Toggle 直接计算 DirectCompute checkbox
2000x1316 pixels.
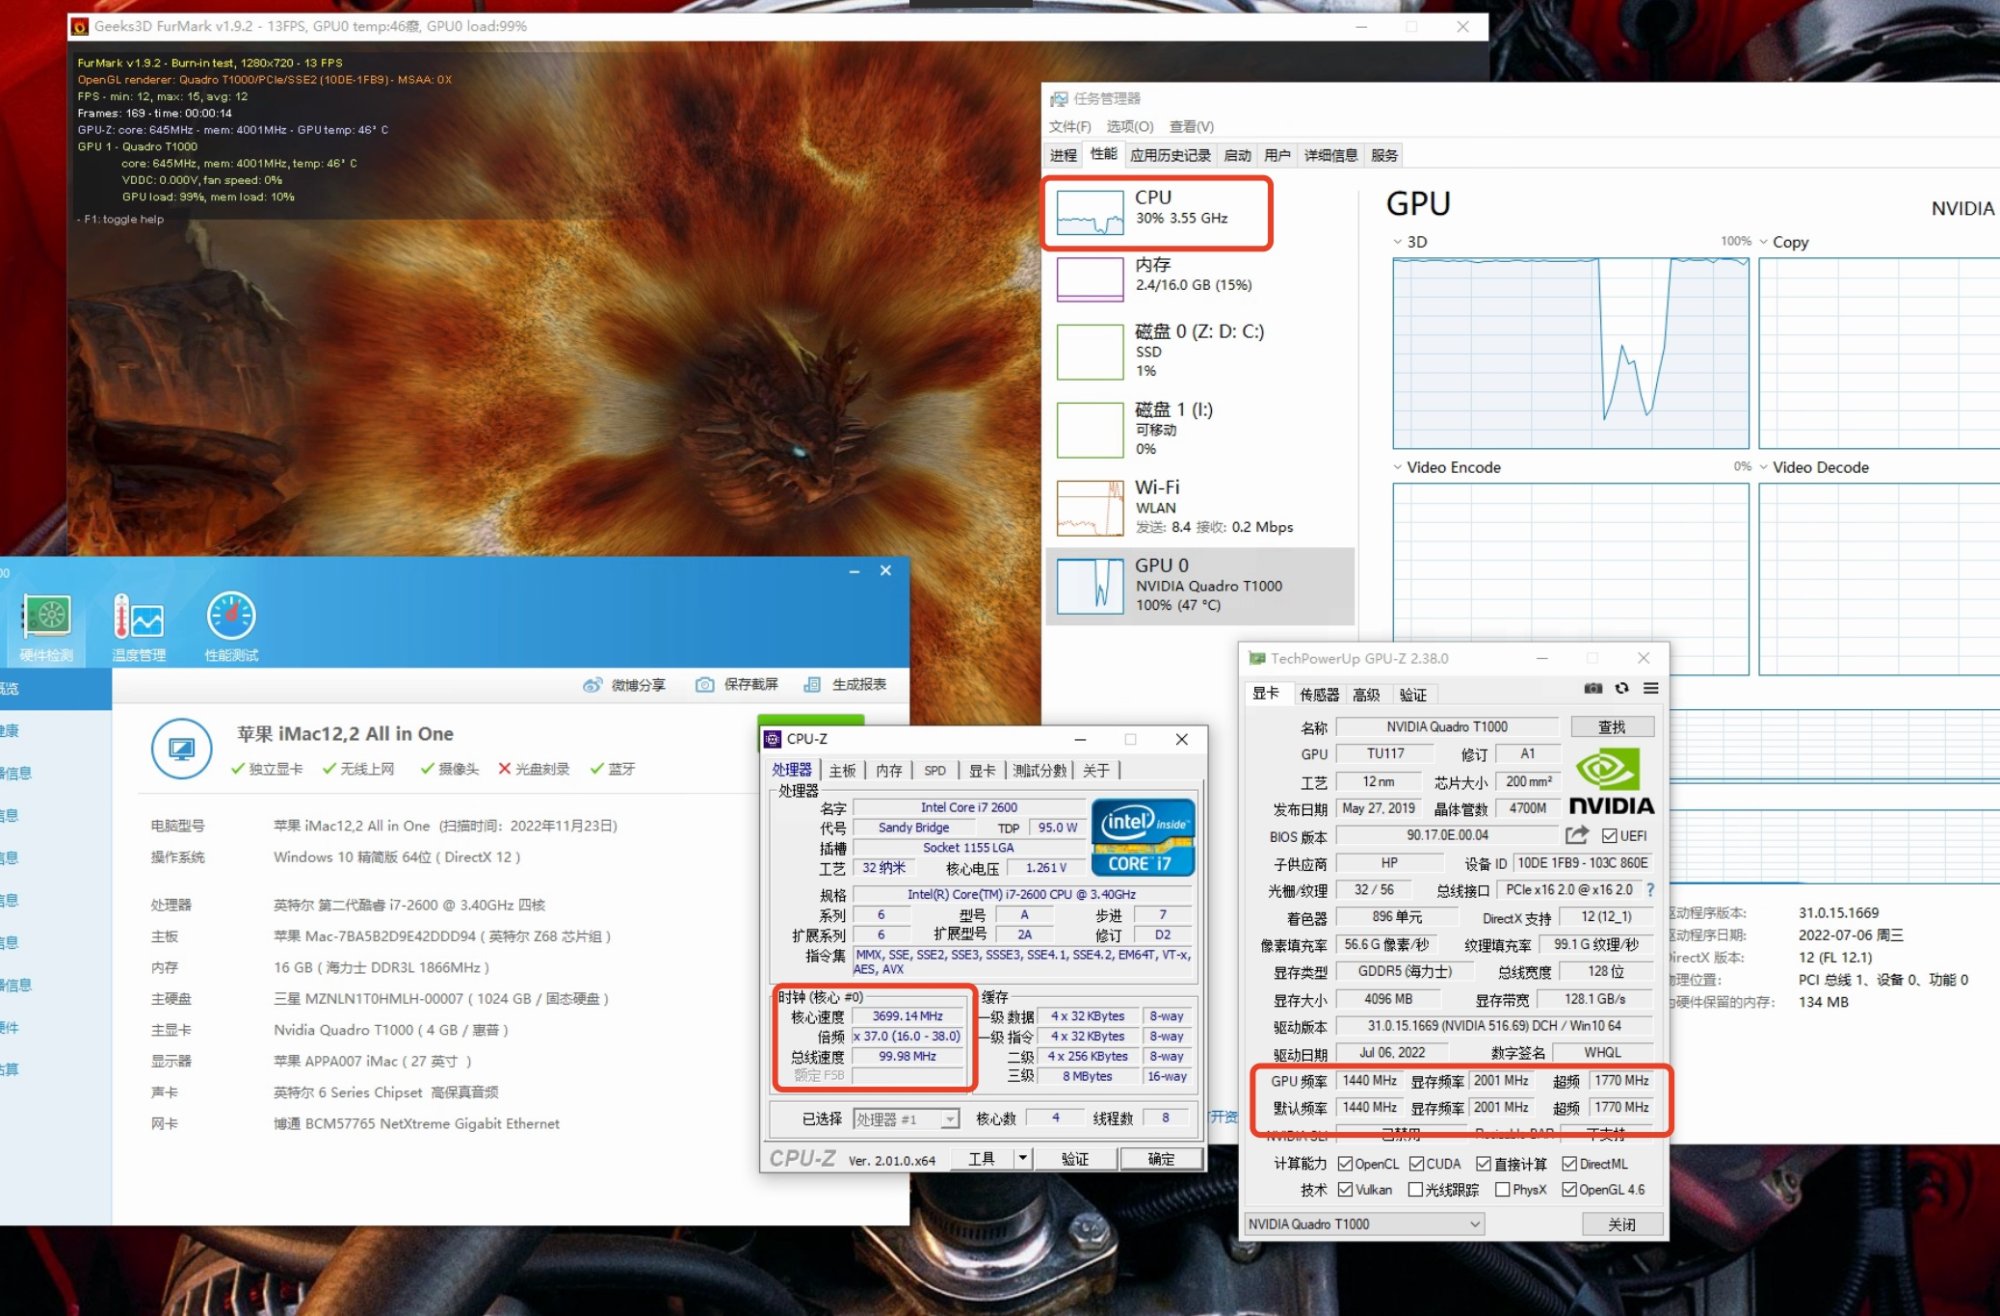pos(1484,1164)
